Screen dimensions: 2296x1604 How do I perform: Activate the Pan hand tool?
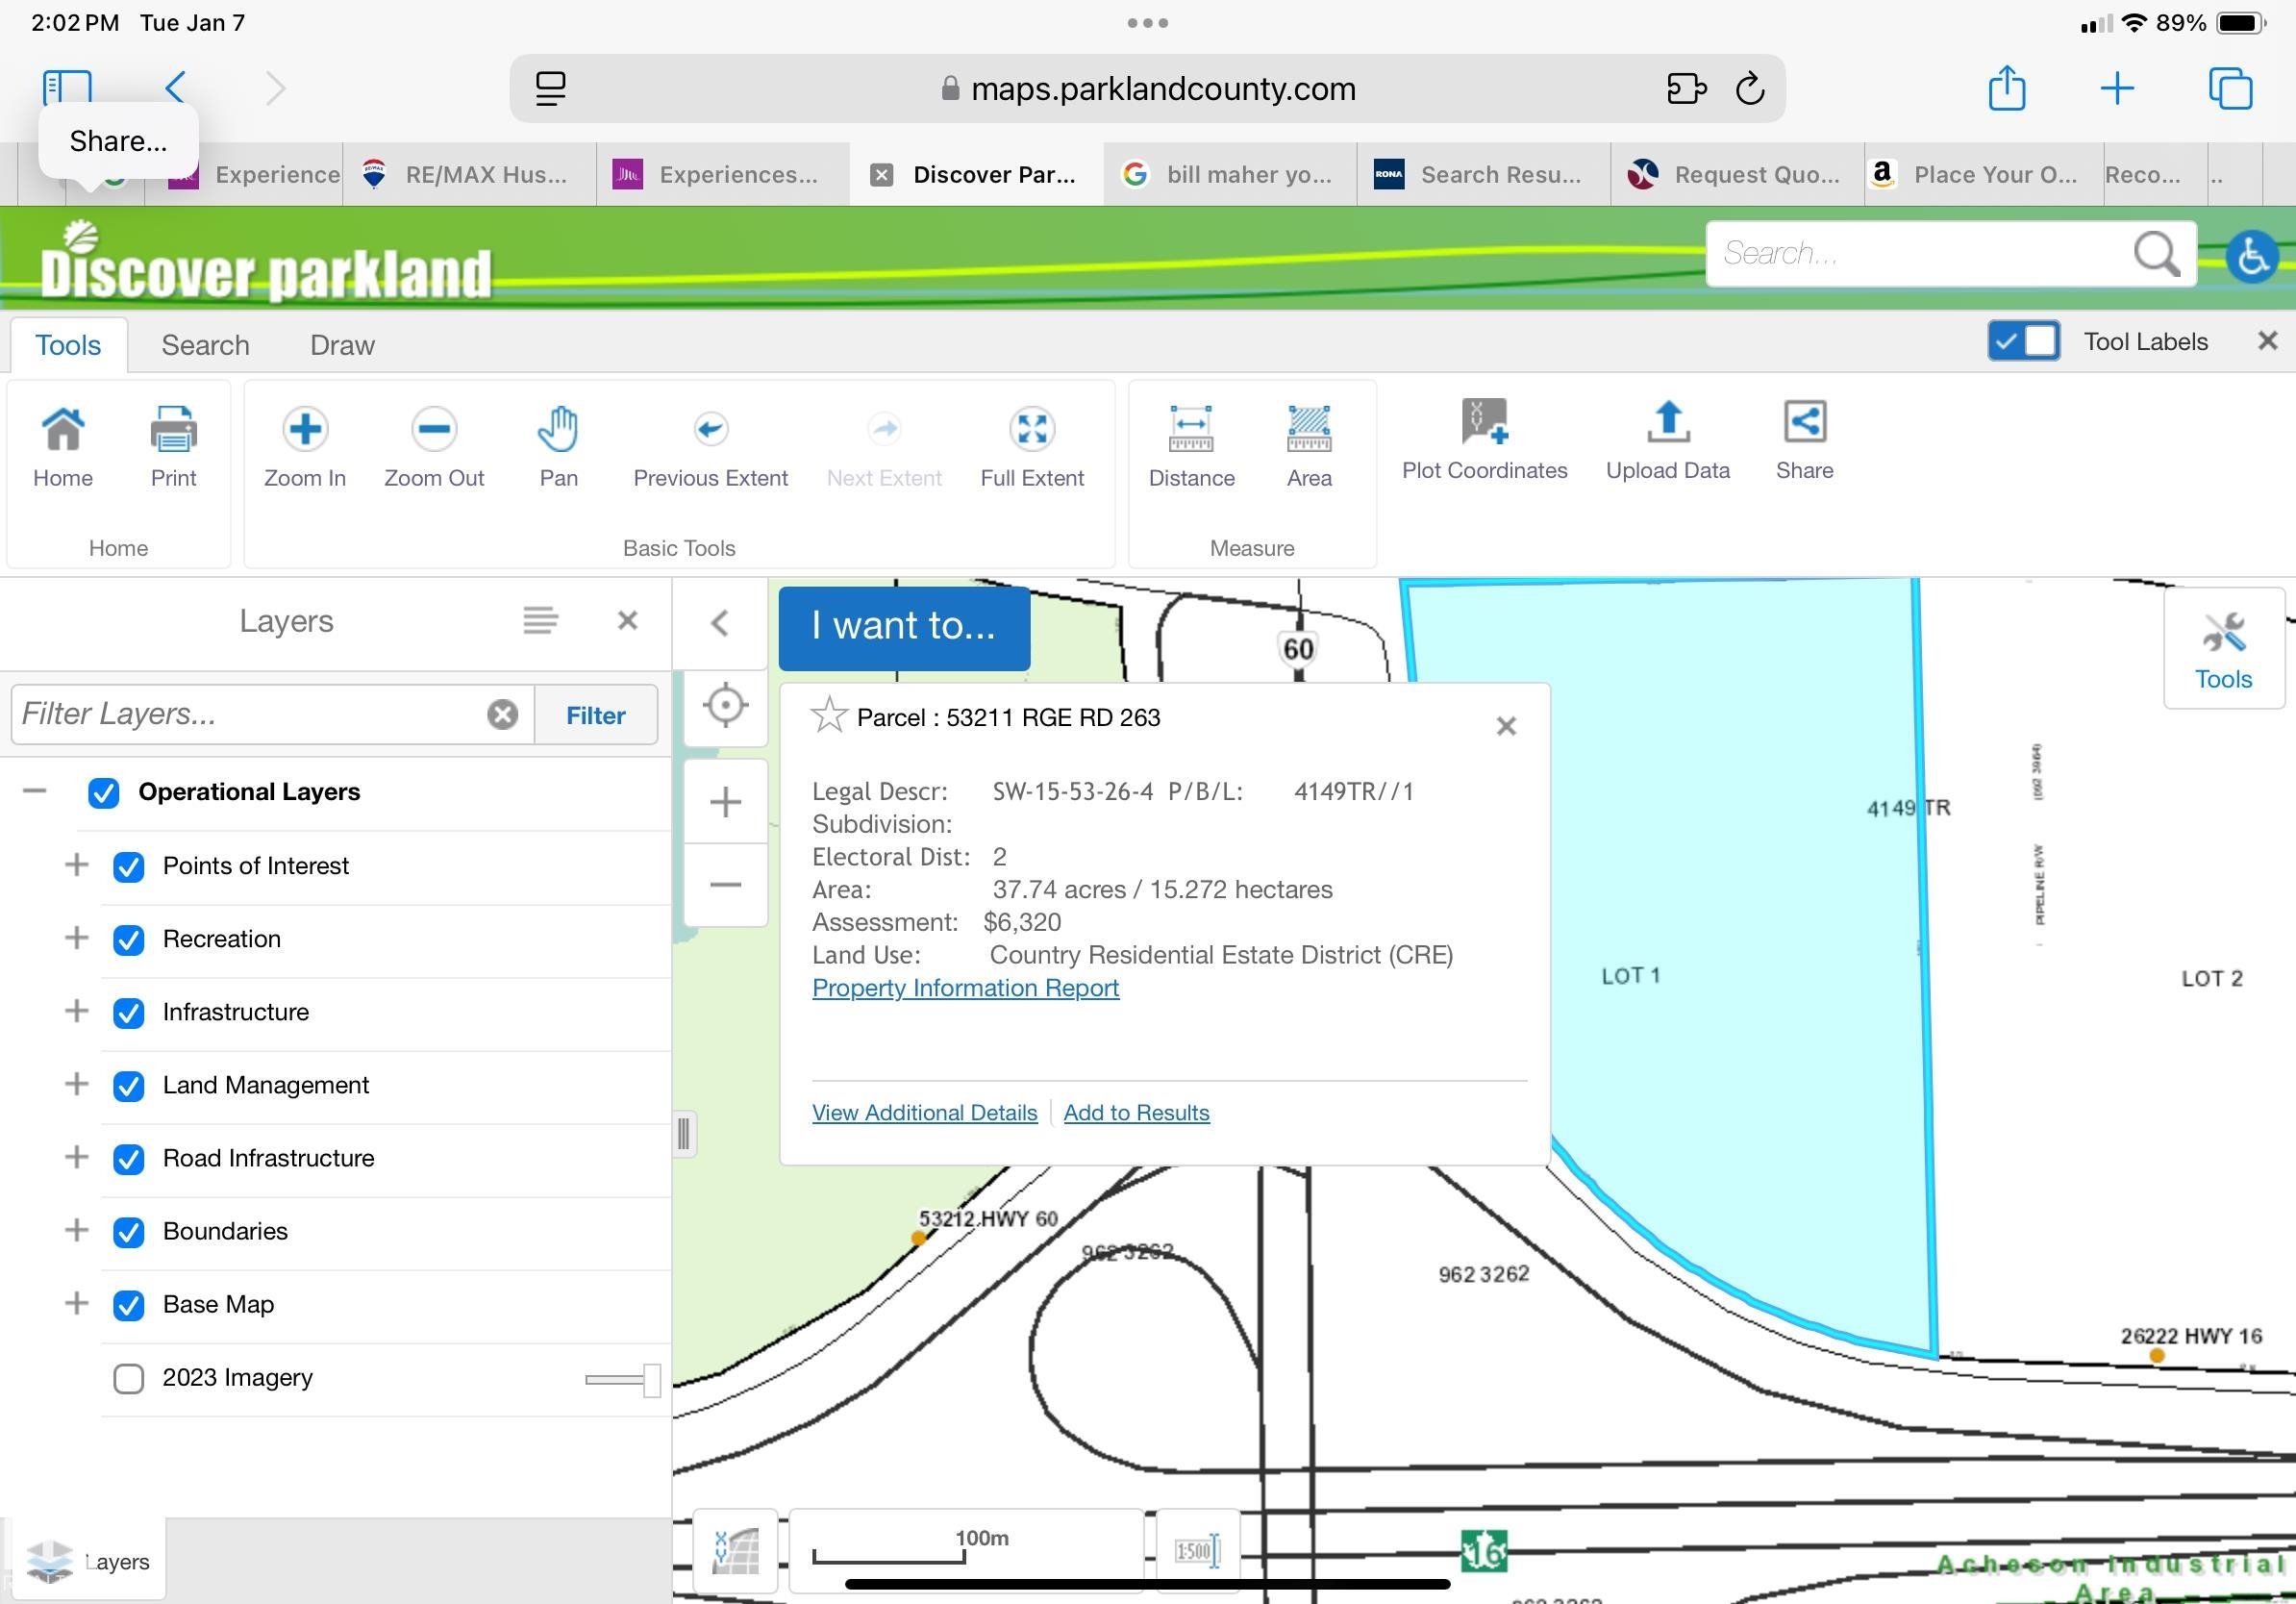coord(558,430)
